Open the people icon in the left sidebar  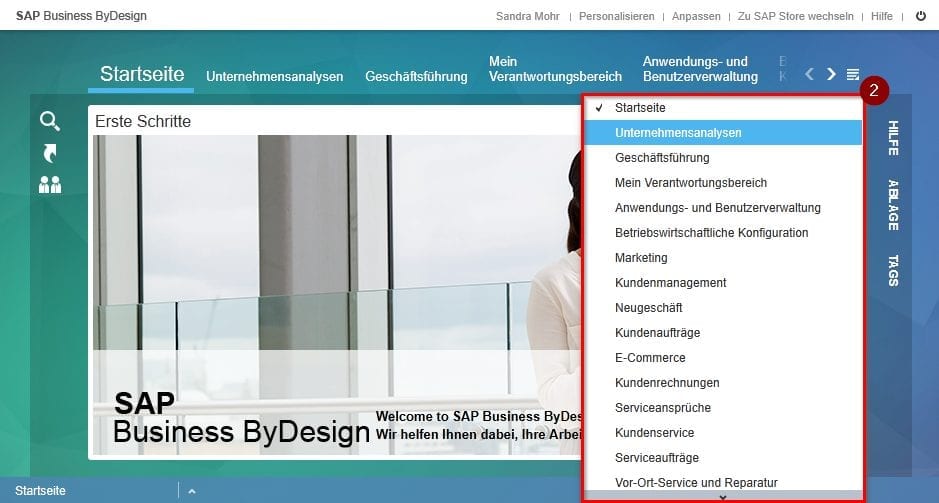(x=50, y=185)
